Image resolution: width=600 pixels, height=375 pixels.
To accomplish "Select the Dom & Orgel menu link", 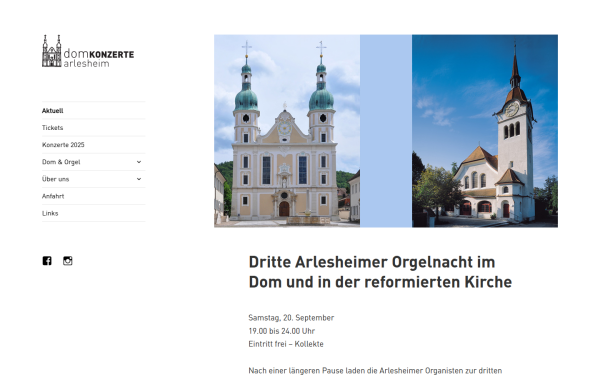I will pyautogui.click(x=61, y=162).
